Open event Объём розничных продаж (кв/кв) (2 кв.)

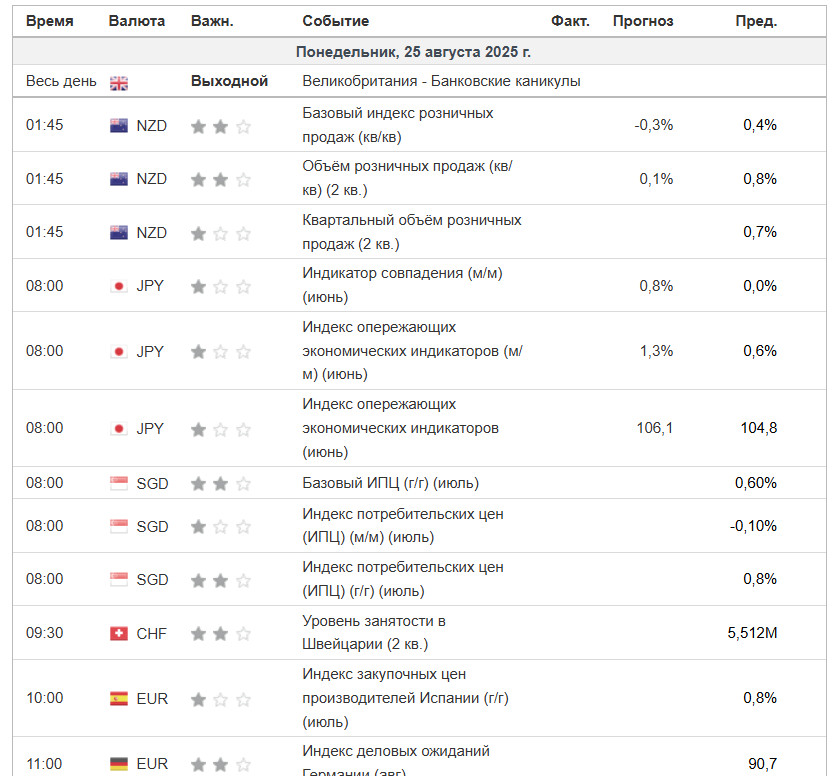point(407,178)
